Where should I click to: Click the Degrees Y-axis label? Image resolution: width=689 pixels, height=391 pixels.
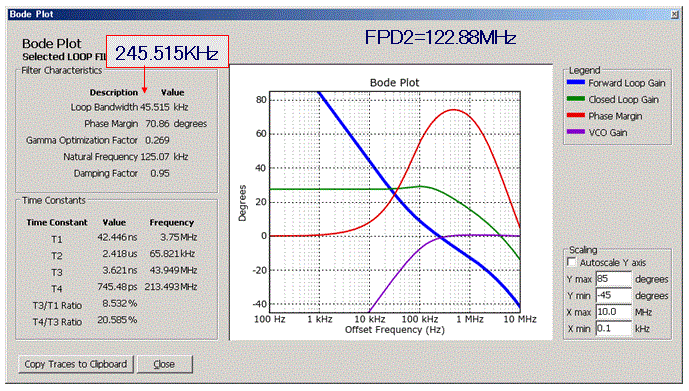(242, 203)
